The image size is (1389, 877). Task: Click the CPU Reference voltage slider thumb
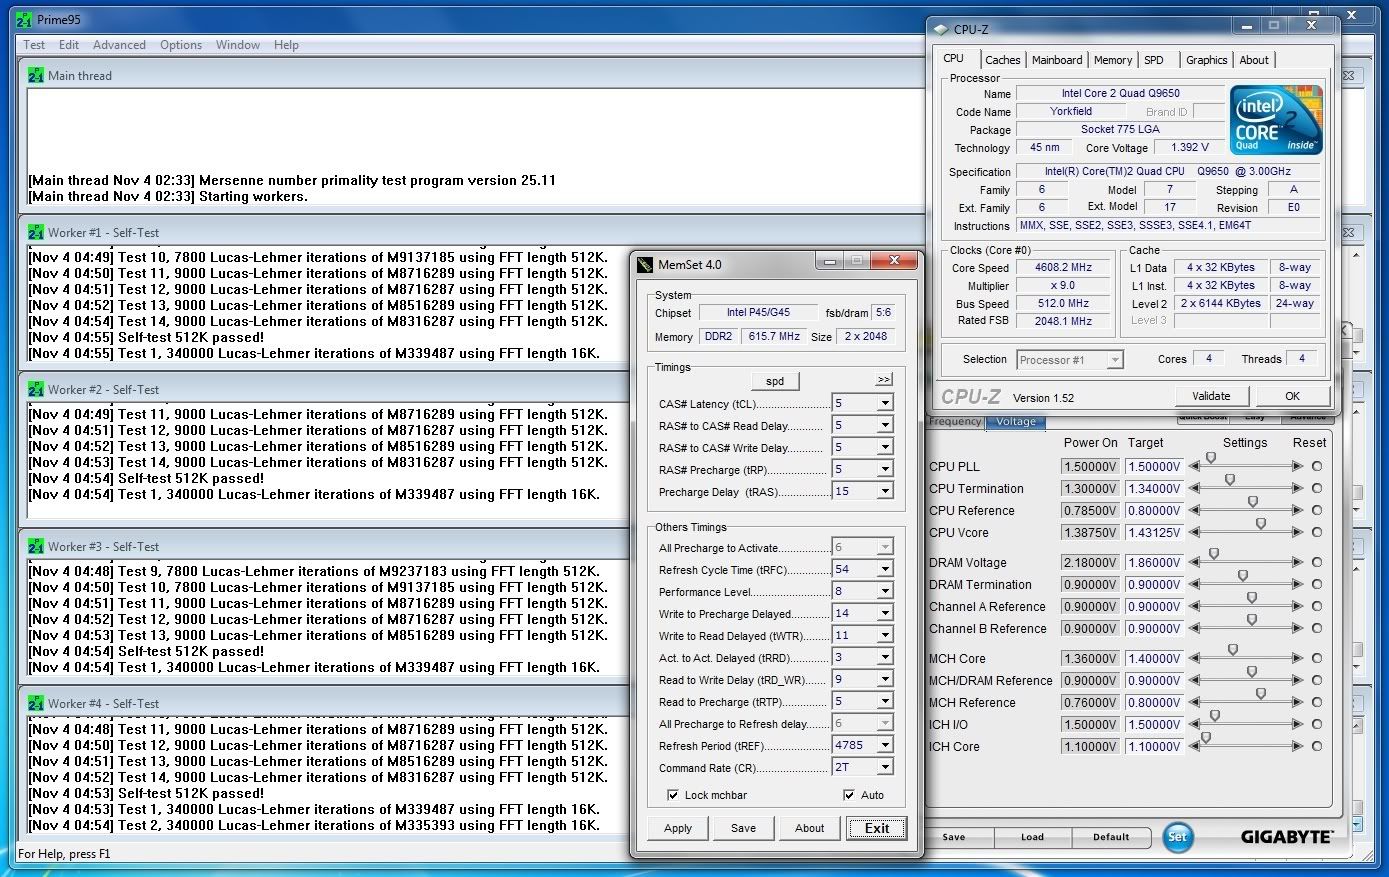coord(1253,502)
